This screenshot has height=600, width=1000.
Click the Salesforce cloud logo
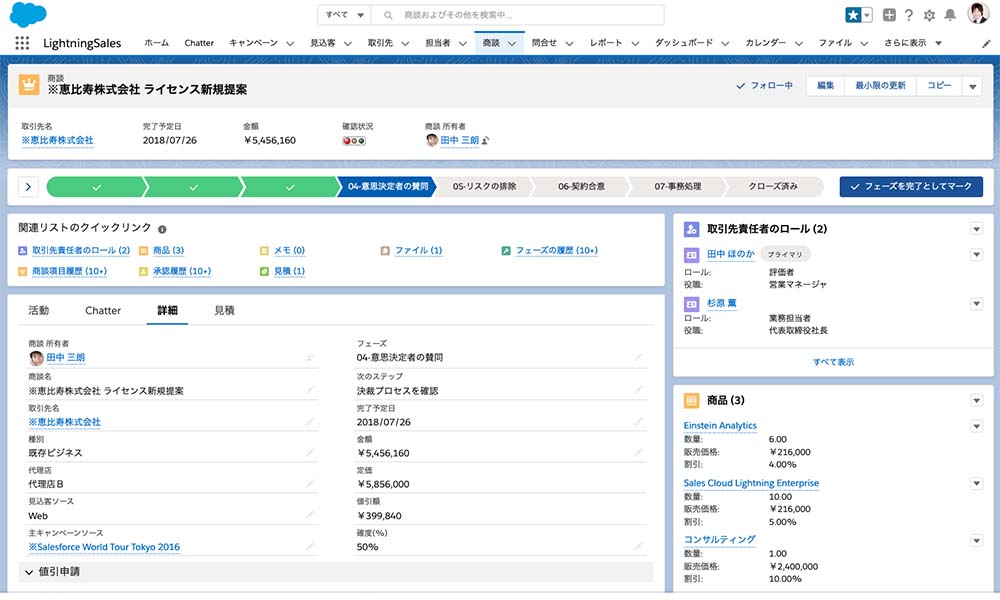pyautogui.click(x=28, y=15)
